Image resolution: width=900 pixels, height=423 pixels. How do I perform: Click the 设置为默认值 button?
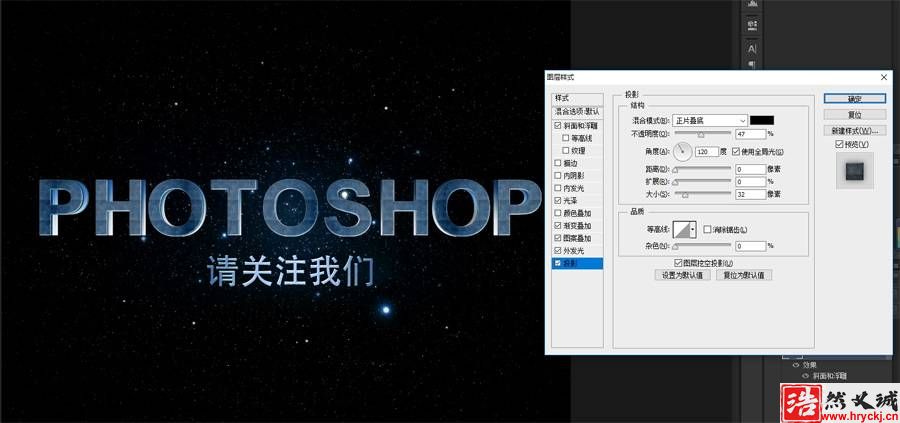(682, 275)
